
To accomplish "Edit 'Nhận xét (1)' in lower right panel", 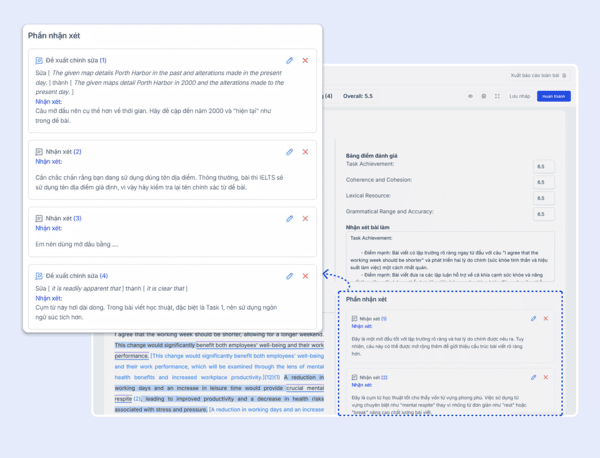I will tap(533, 319).
